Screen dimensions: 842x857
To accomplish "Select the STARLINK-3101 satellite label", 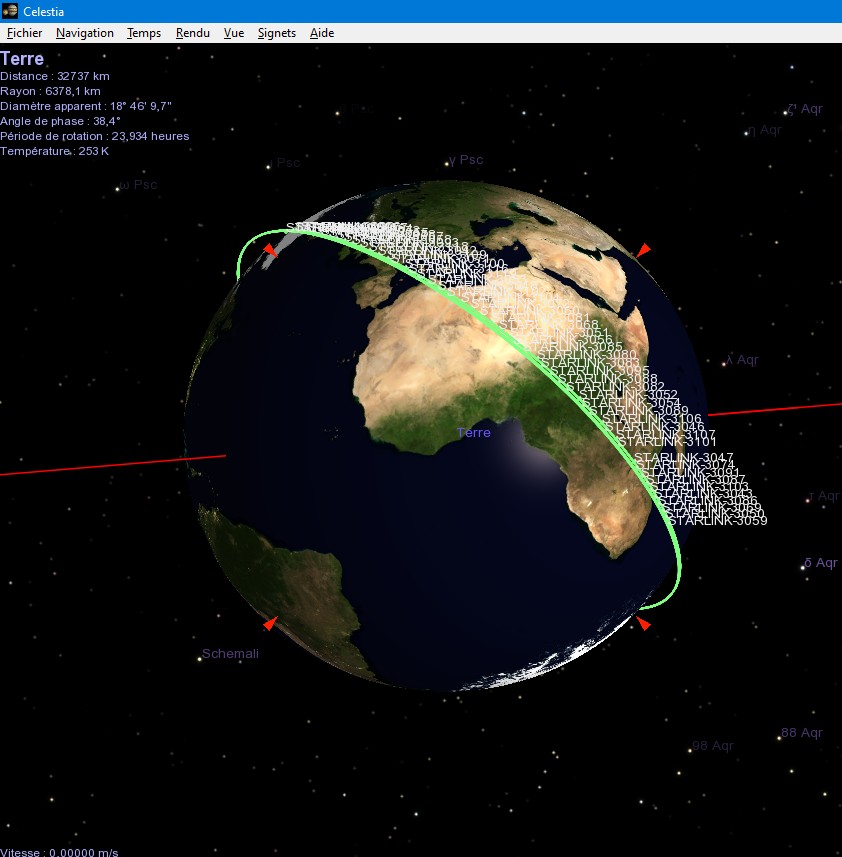I will pyautogui.click(x=667, y=441).
